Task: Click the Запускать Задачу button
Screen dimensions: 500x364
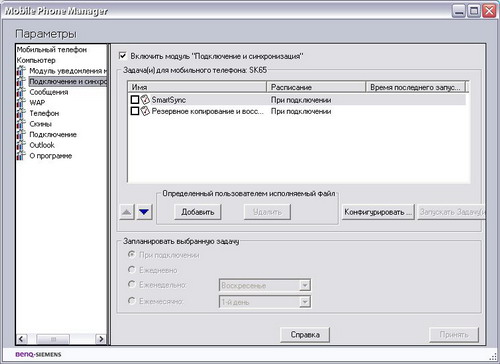Action: click(451, 212)
